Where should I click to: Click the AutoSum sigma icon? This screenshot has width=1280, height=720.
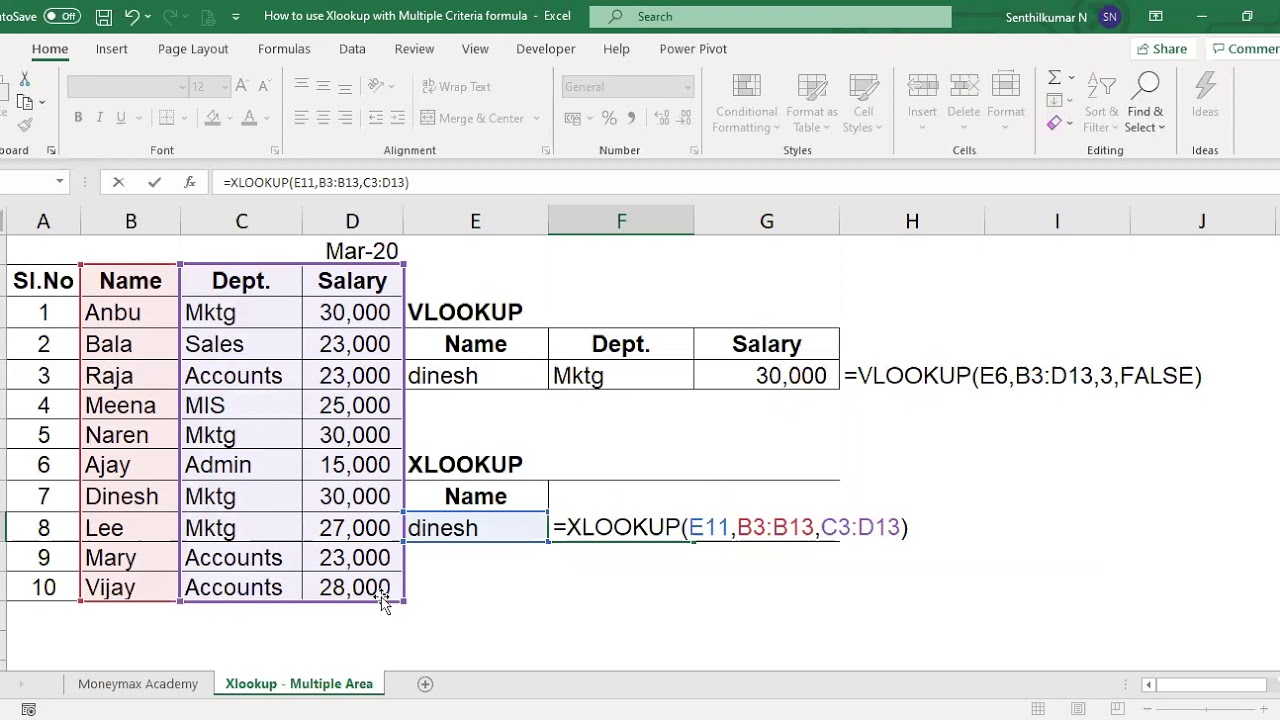coord(1054,78)
